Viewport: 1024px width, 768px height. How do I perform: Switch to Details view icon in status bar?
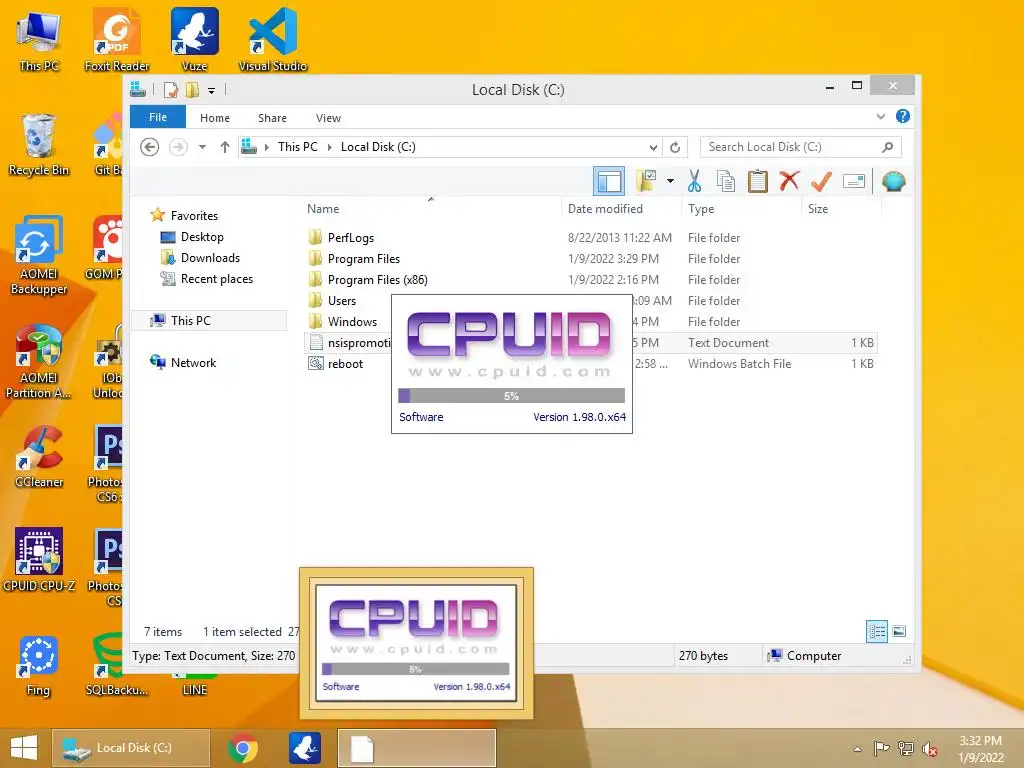point(876,632)
